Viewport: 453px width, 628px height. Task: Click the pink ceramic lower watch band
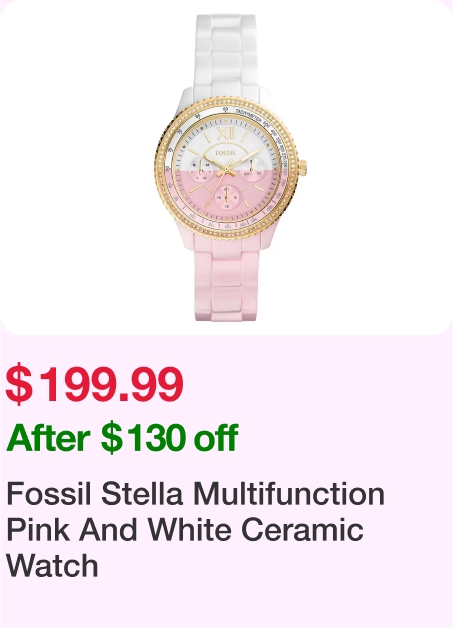[x=228, y=278]
